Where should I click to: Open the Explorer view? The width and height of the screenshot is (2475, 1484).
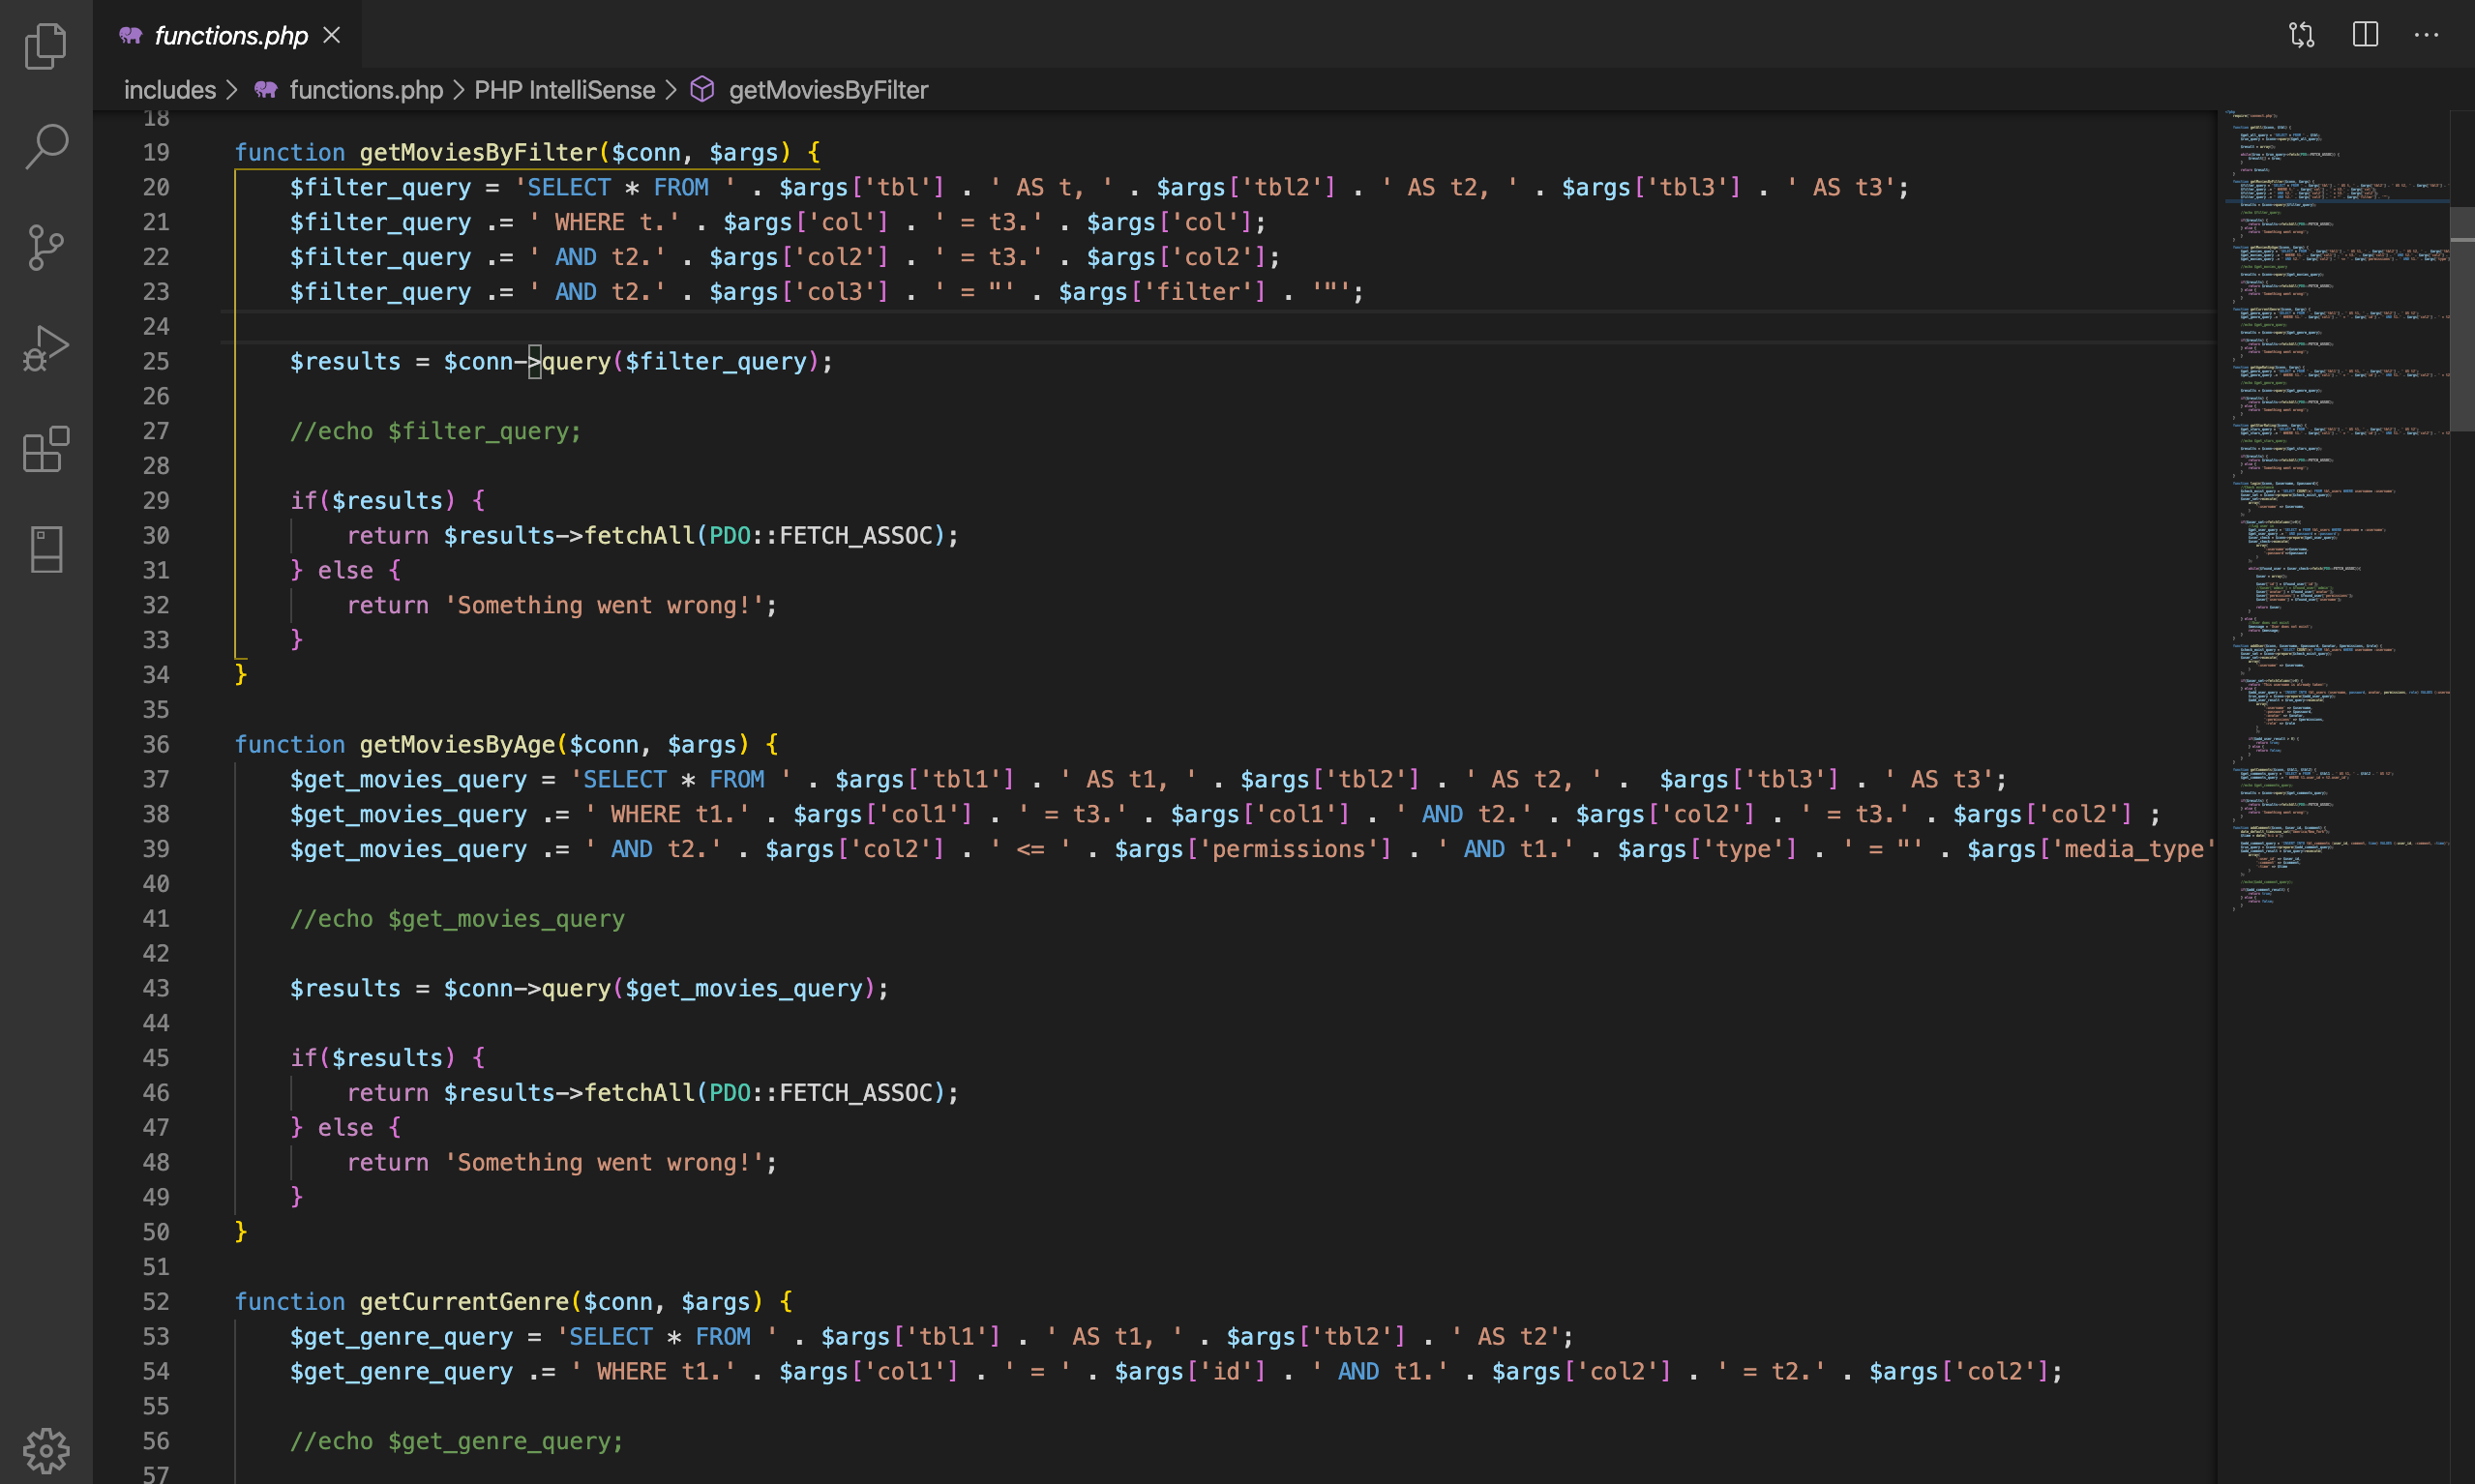45,45
